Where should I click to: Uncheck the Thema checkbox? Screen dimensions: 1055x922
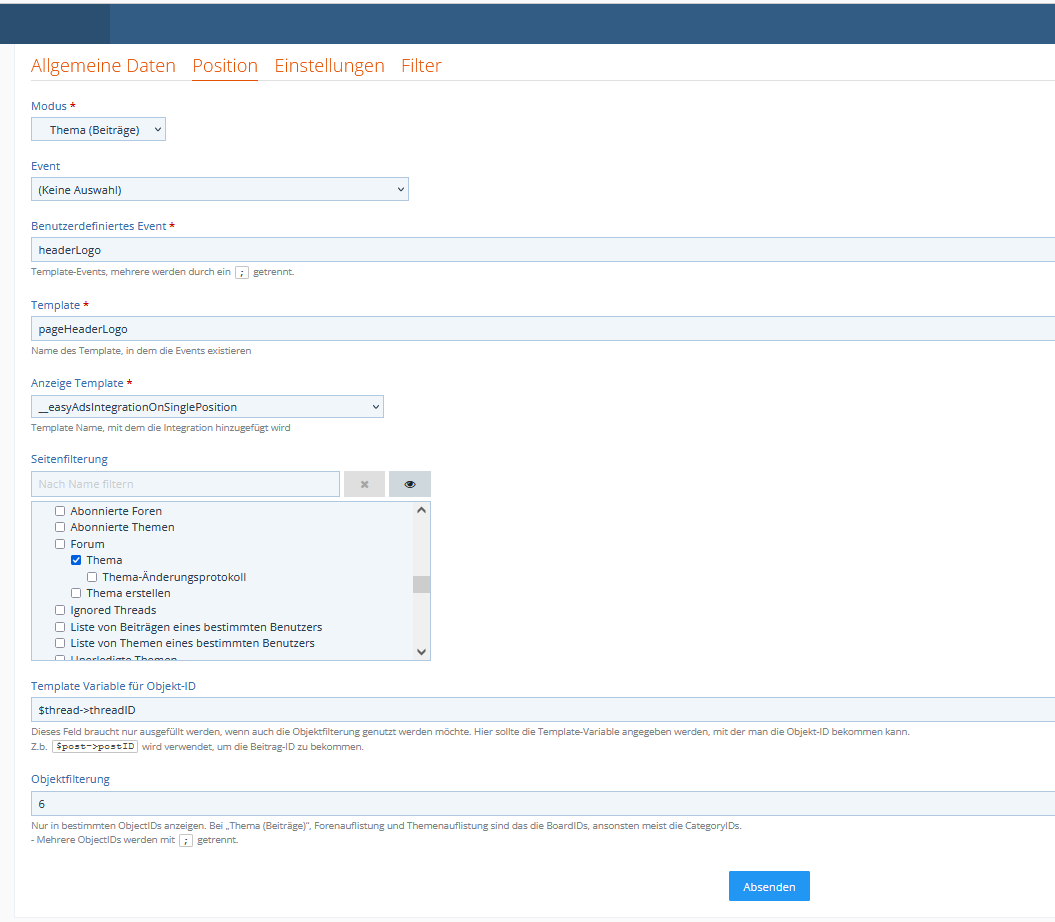click(x=76, y=560)
